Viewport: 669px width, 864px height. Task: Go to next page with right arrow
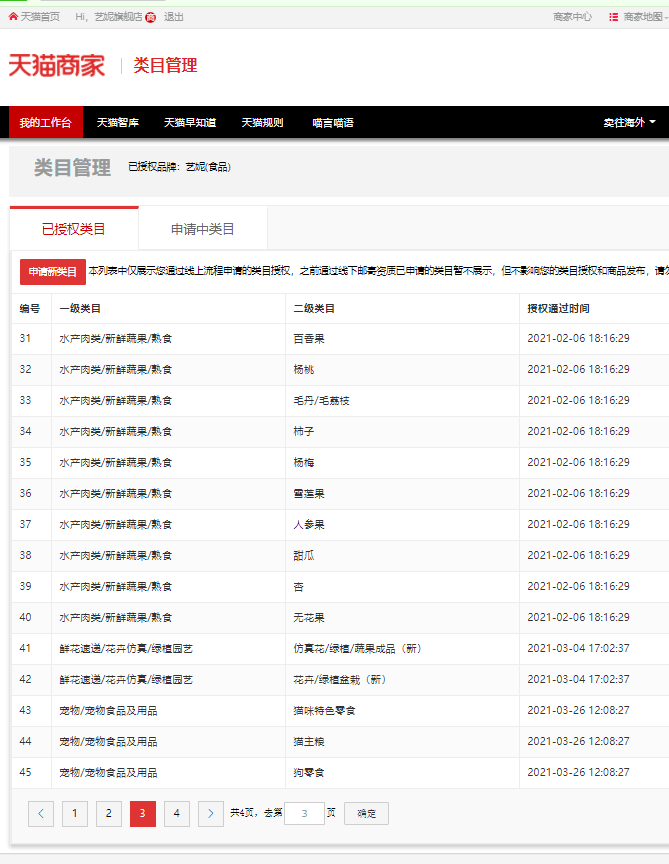click(211, 813)
